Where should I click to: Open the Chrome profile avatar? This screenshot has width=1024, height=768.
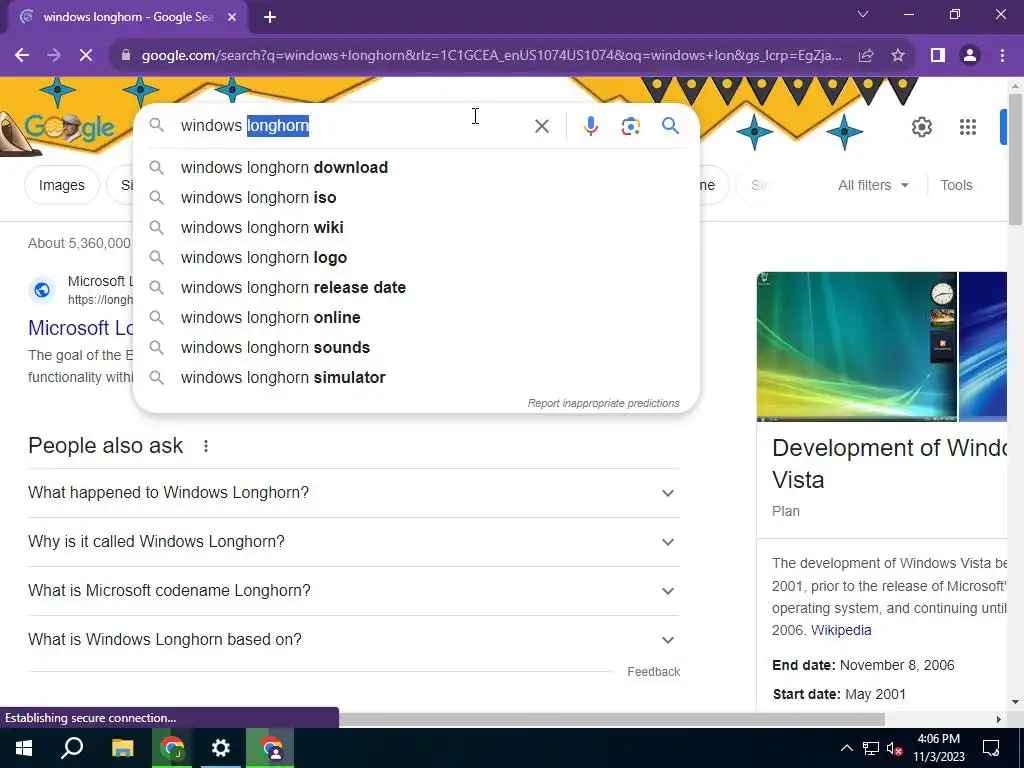(970, 56)
